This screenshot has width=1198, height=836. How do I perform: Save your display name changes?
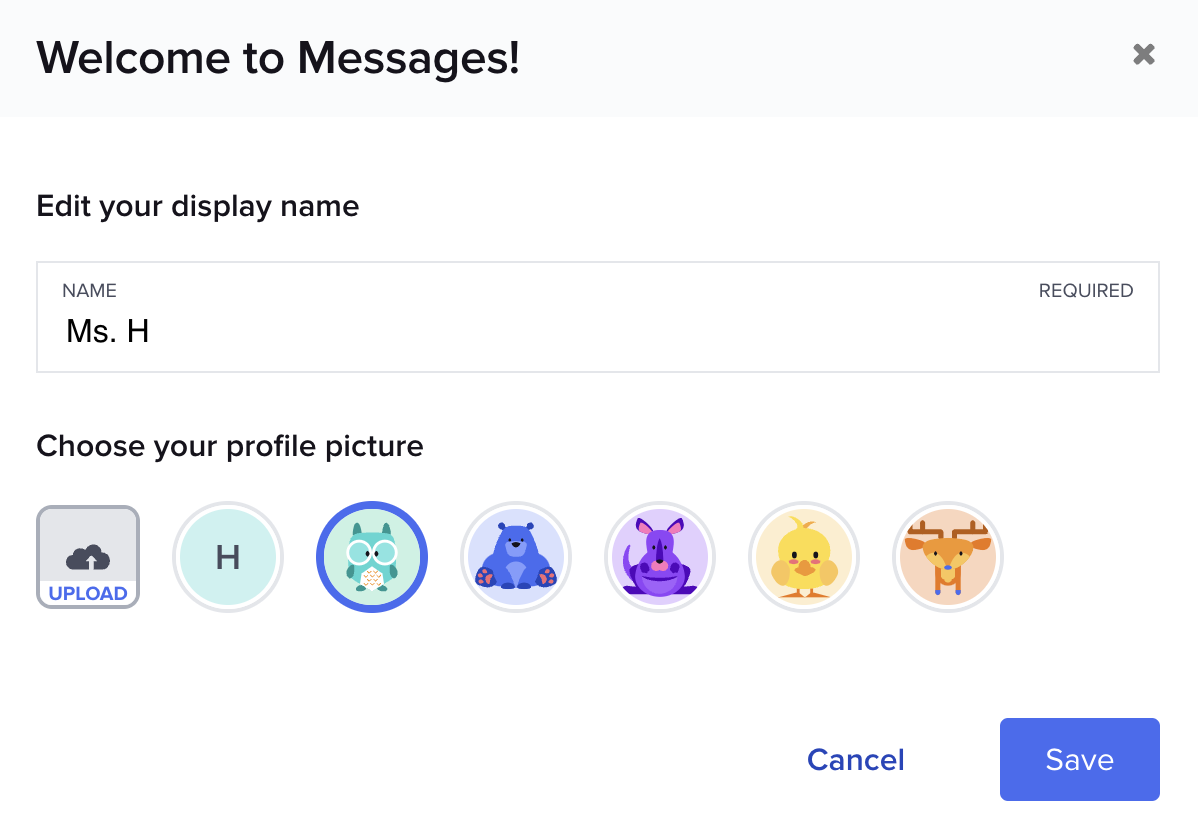(x=1079, y=759)
